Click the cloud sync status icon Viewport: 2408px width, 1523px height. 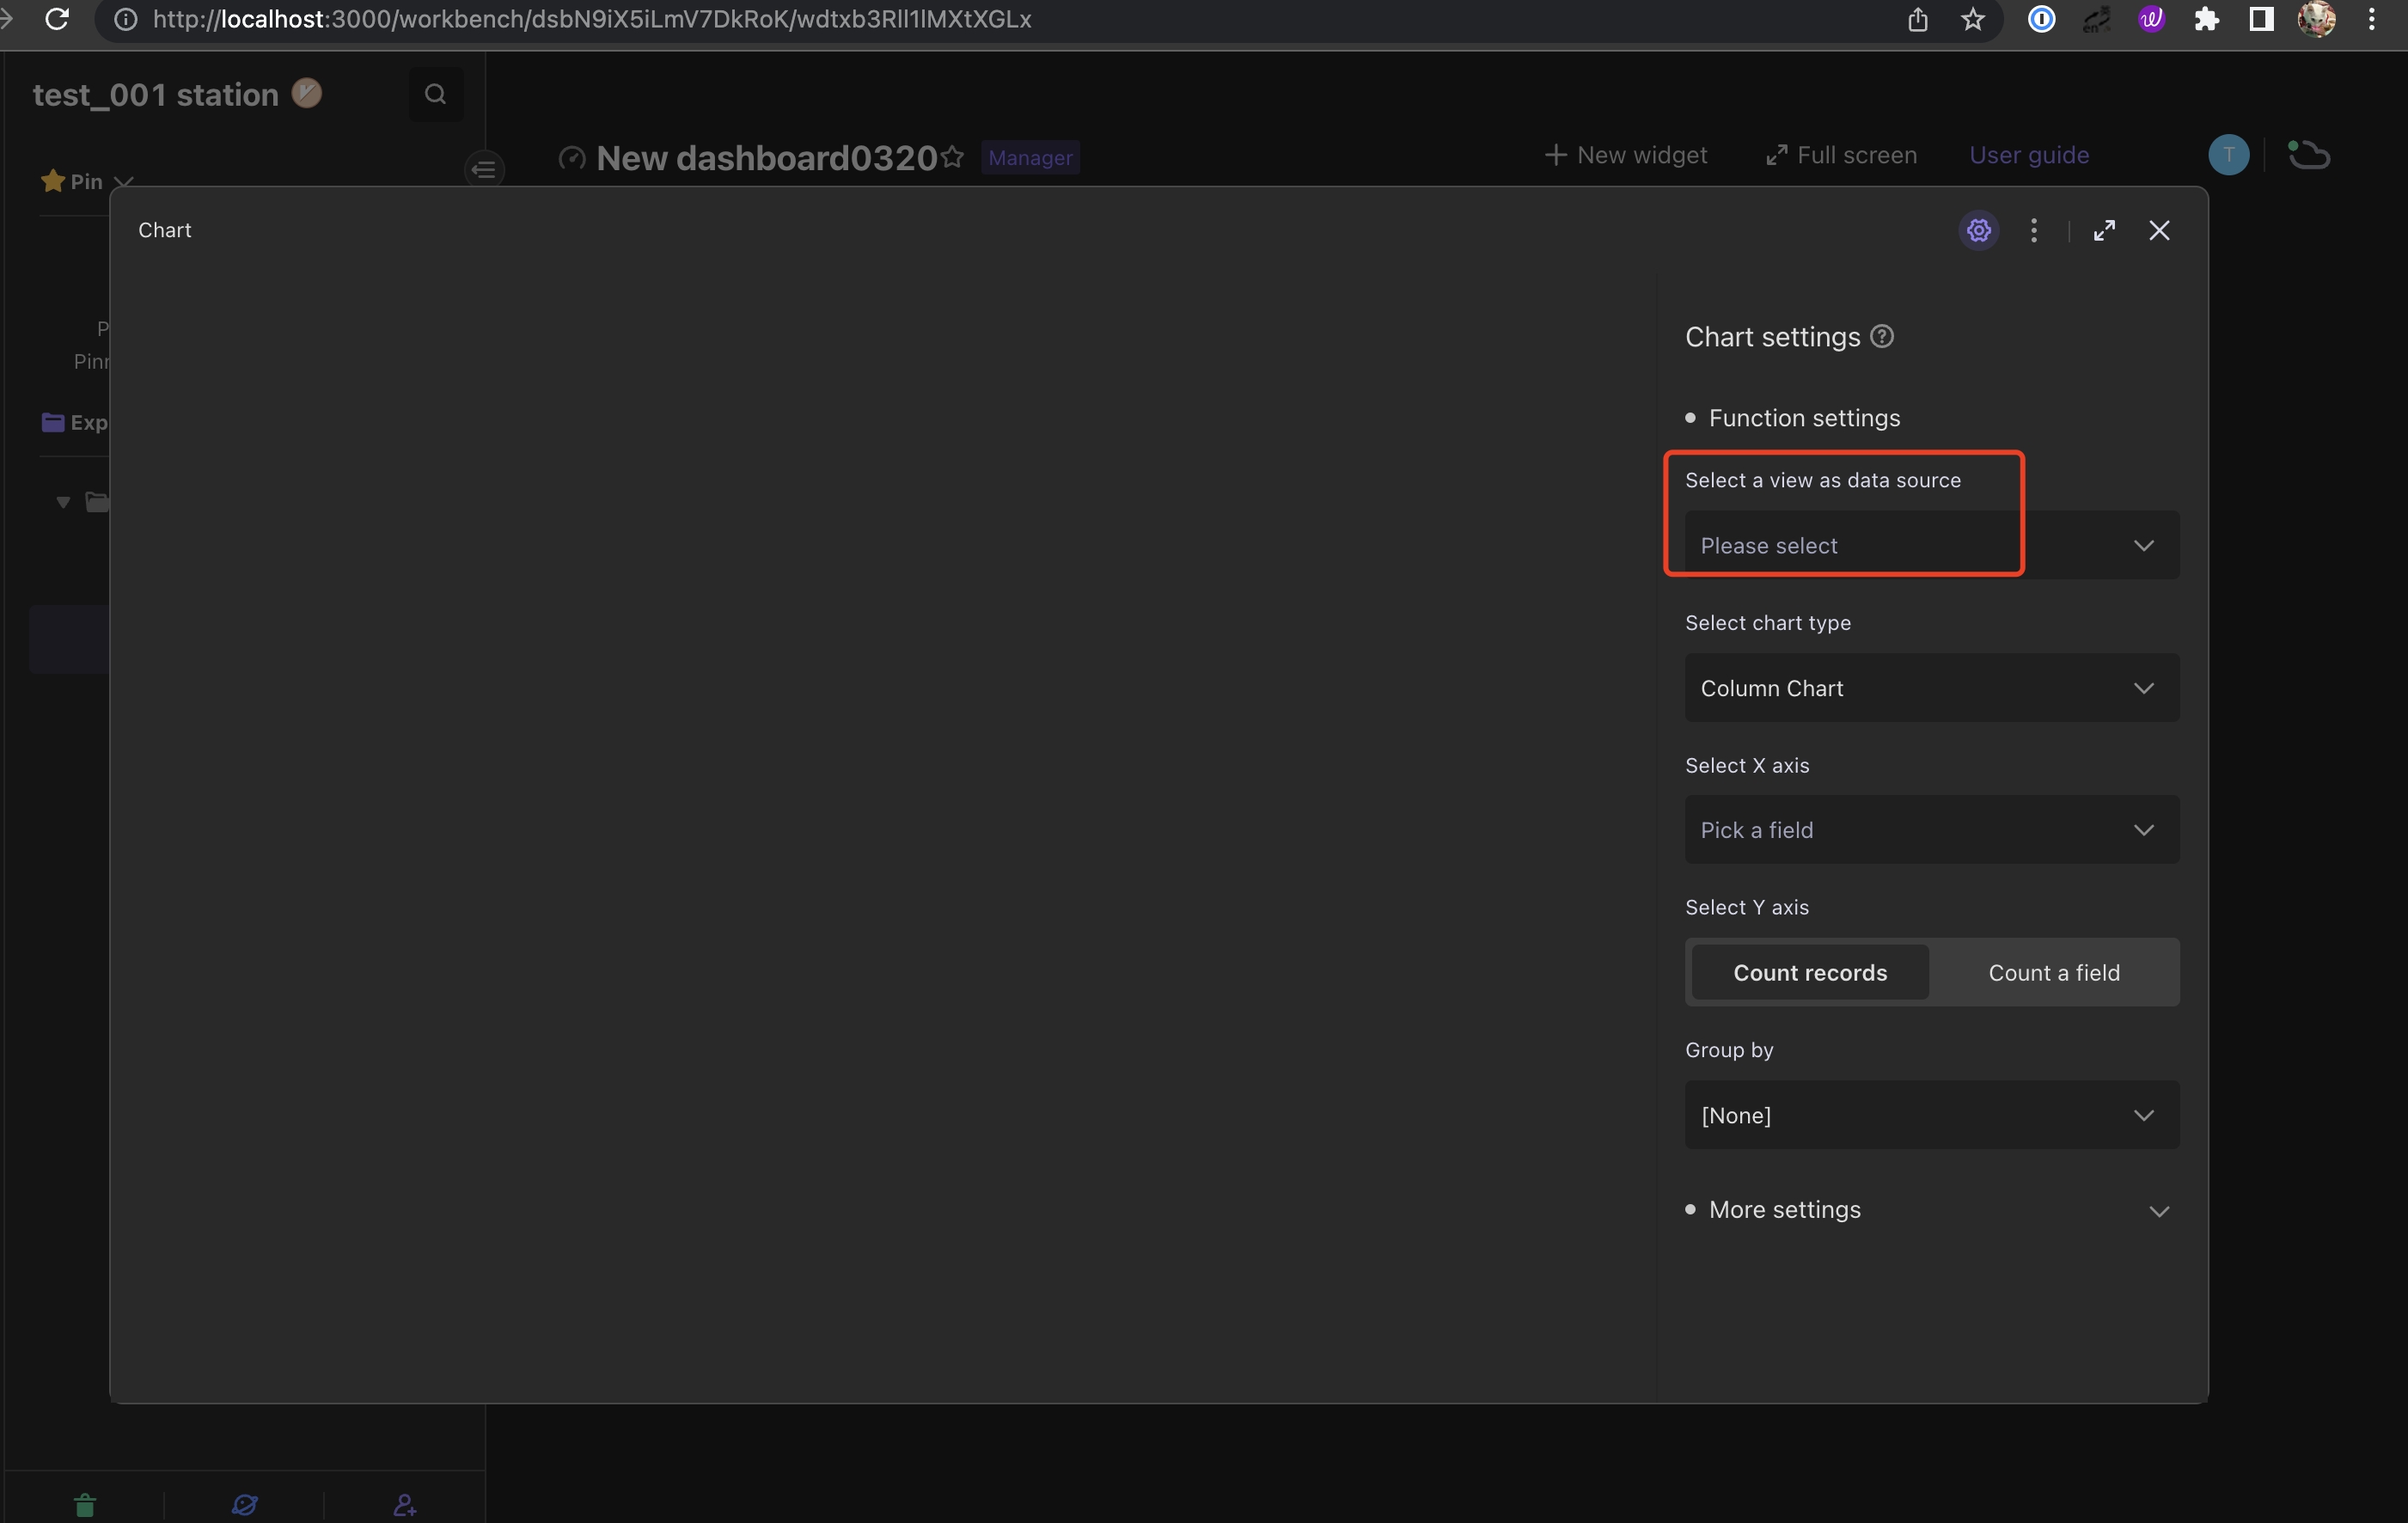click(x=2310, y=154)
